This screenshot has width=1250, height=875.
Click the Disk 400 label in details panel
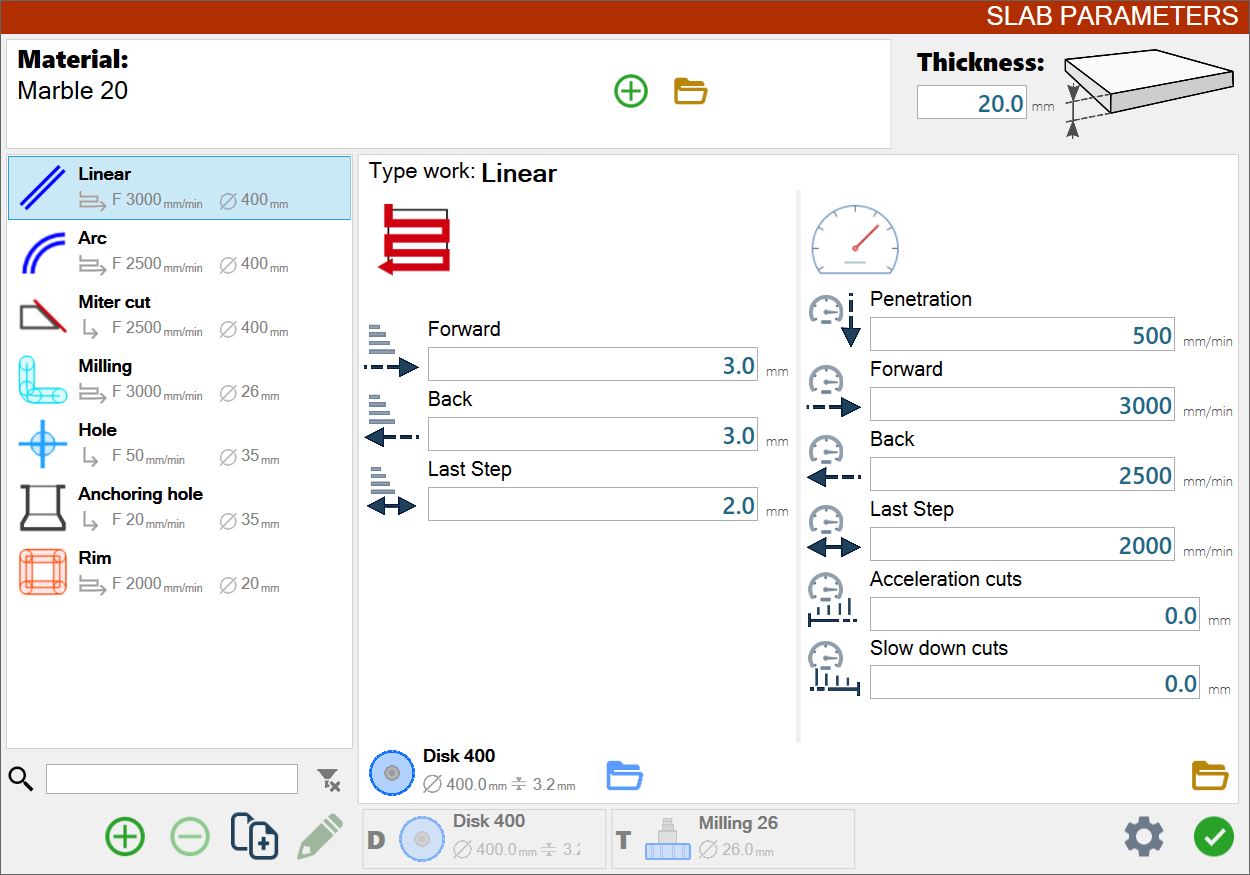(459, 756)
